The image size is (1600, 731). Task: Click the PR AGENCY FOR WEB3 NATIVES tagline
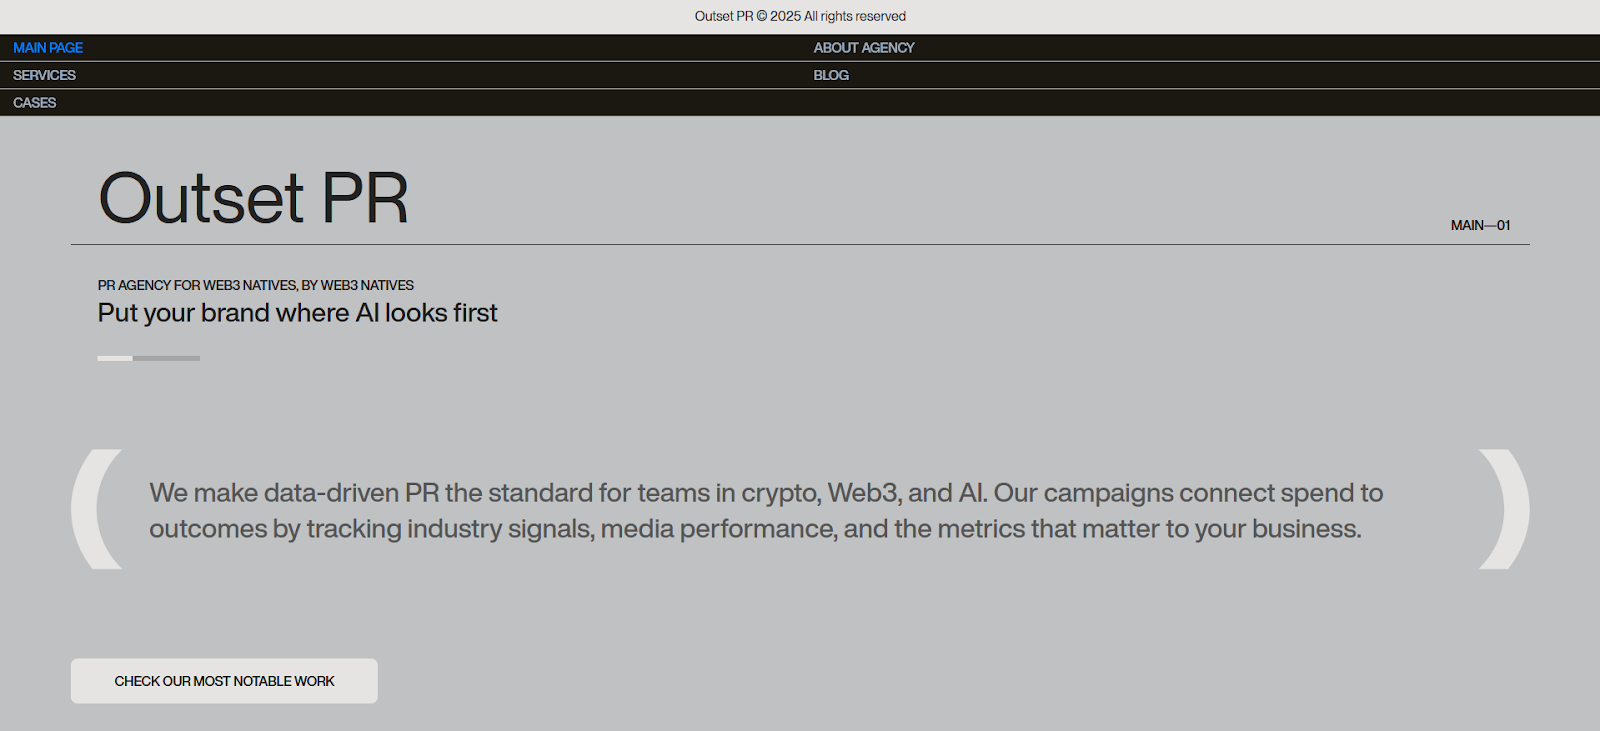tap(255, 285)
